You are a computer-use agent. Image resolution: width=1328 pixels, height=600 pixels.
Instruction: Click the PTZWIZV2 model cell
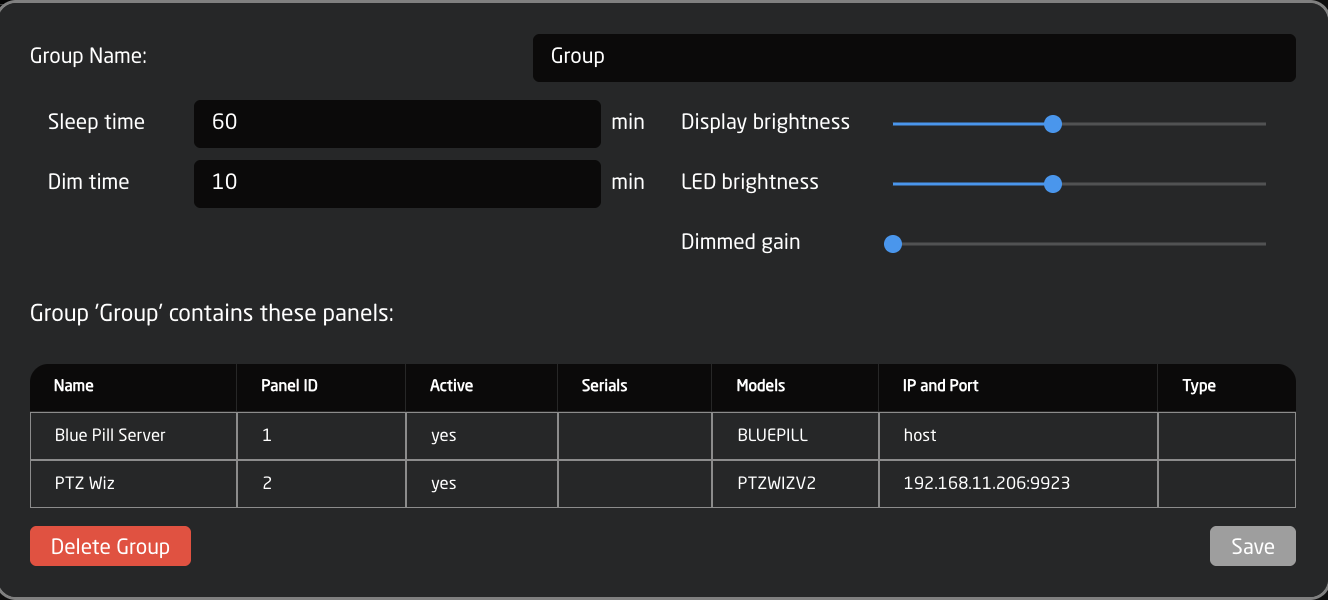click(778, 484)
